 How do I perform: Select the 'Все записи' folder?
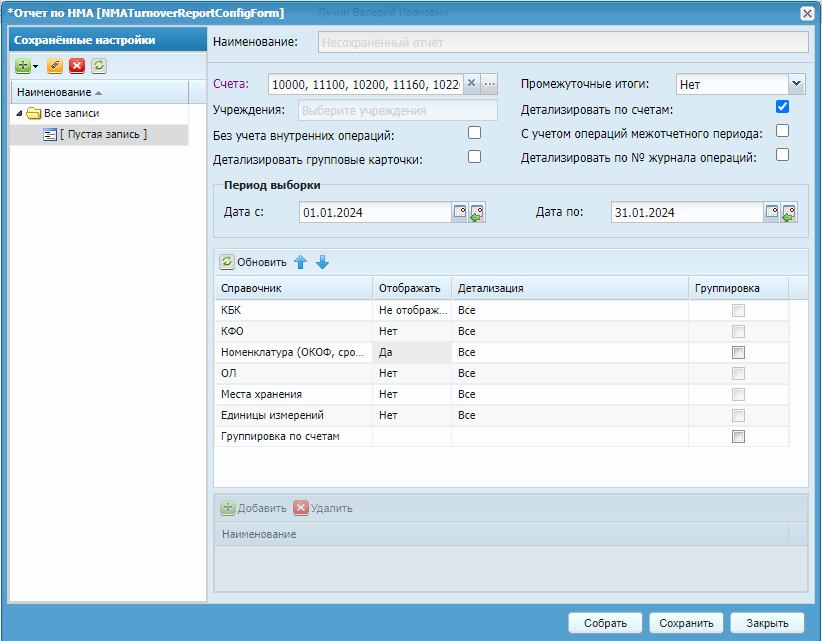pyautogui.click(x=71, y=113)
